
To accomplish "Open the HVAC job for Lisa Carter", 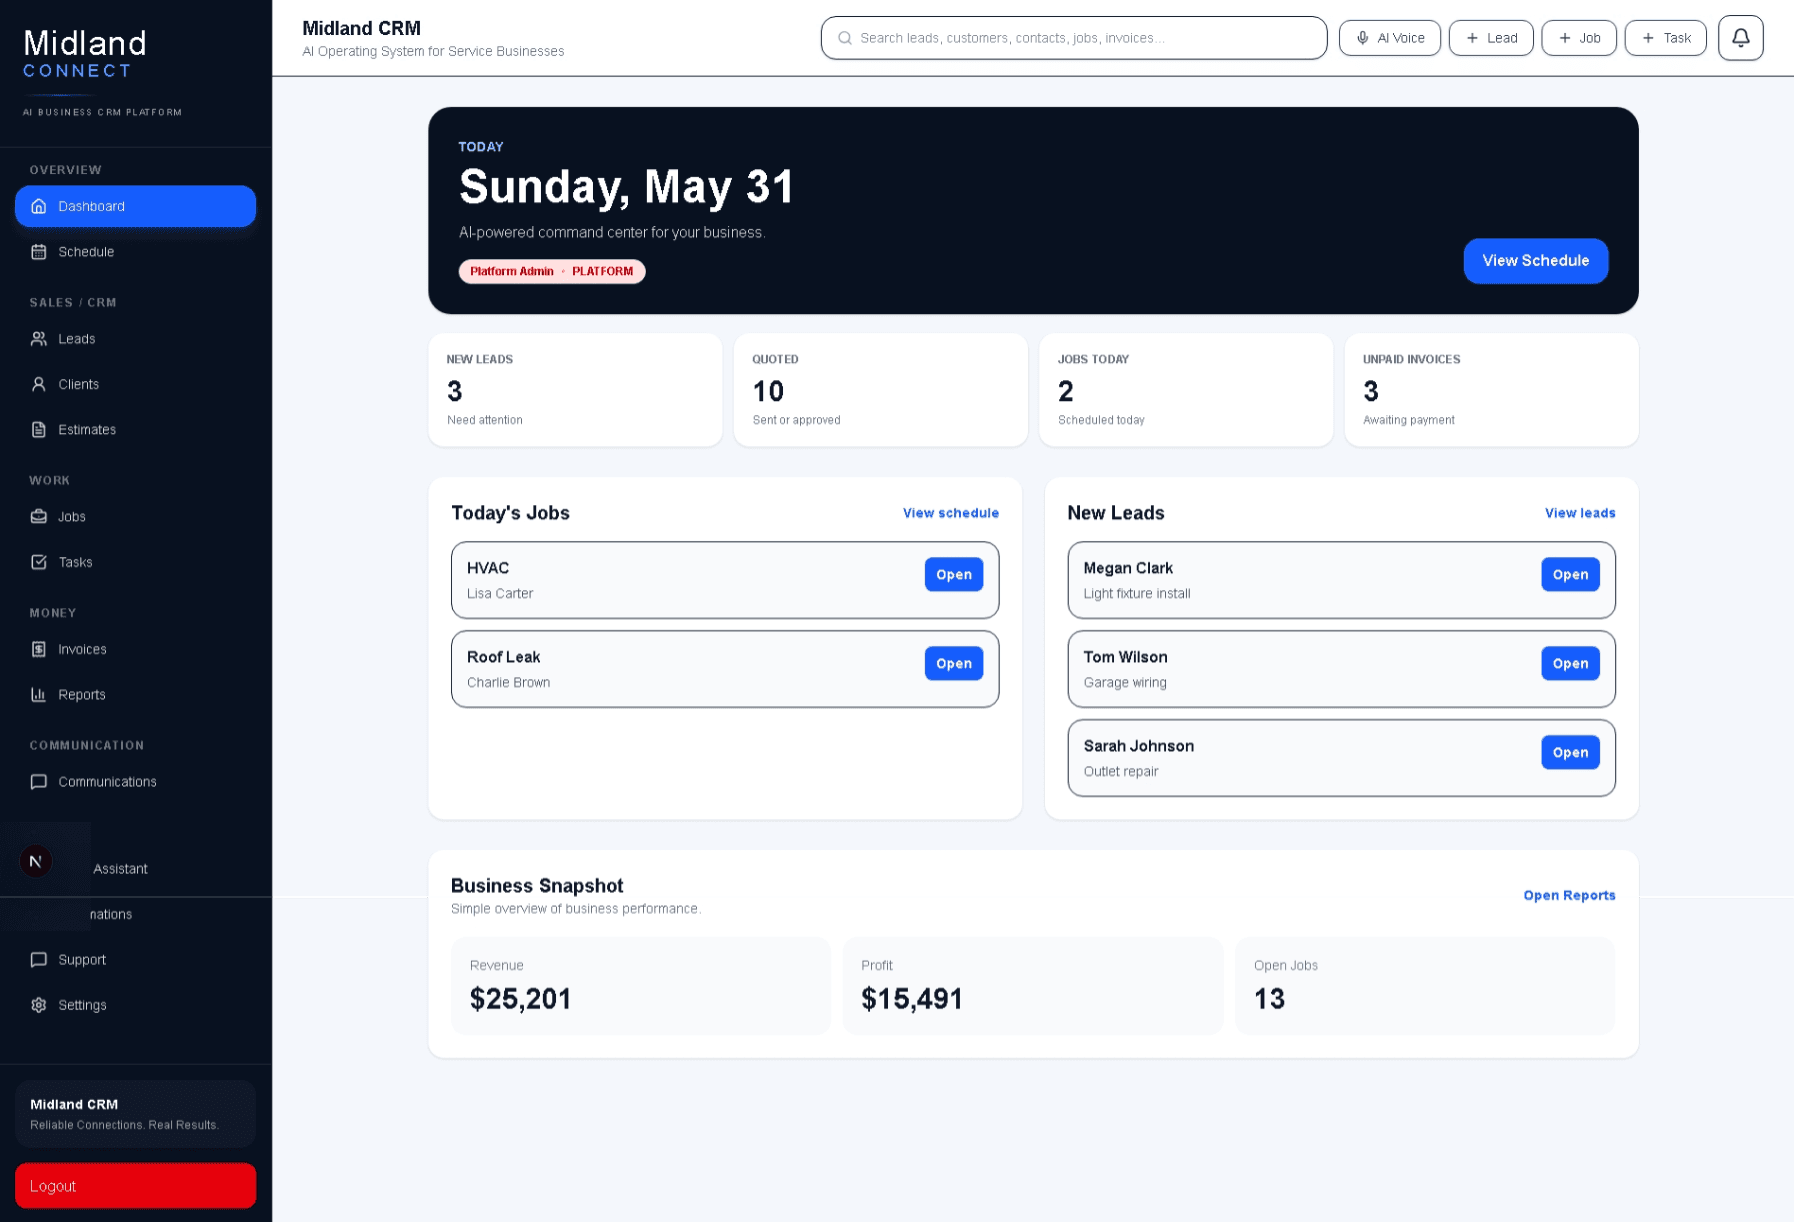I will (953, 575).
